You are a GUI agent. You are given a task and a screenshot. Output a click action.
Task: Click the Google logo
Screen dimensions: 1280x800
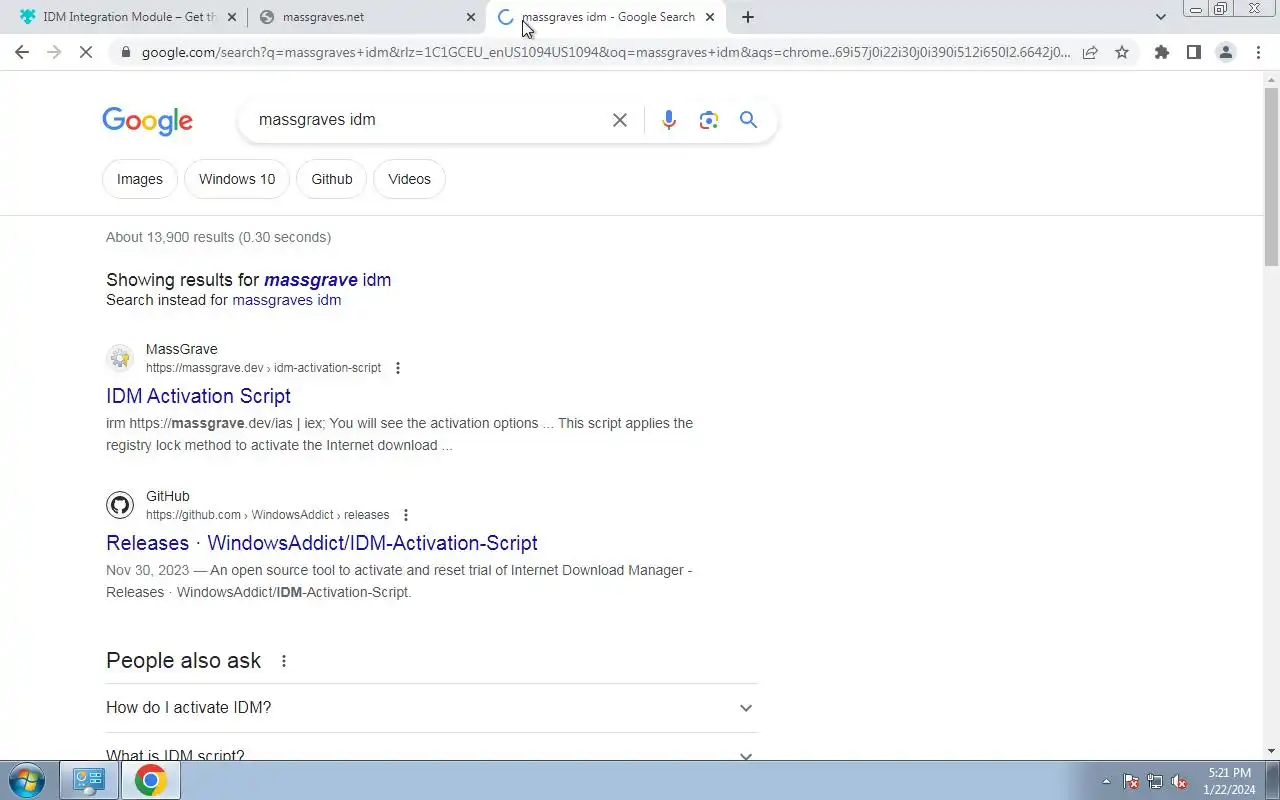pyautogui.click(x=147, y=121)
